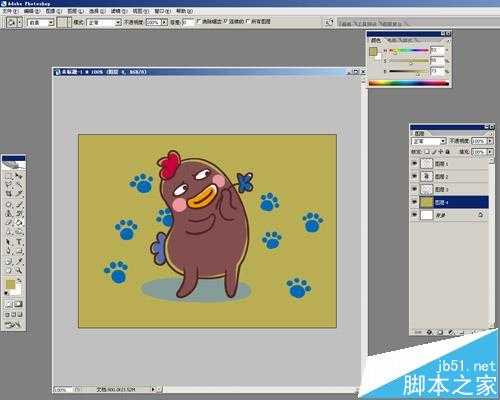The height and width of the screenshot is (400, 500).
Task: Hide layer 图层 2 with eye icon
Action: pyautogui.click(x=415, y=176)
